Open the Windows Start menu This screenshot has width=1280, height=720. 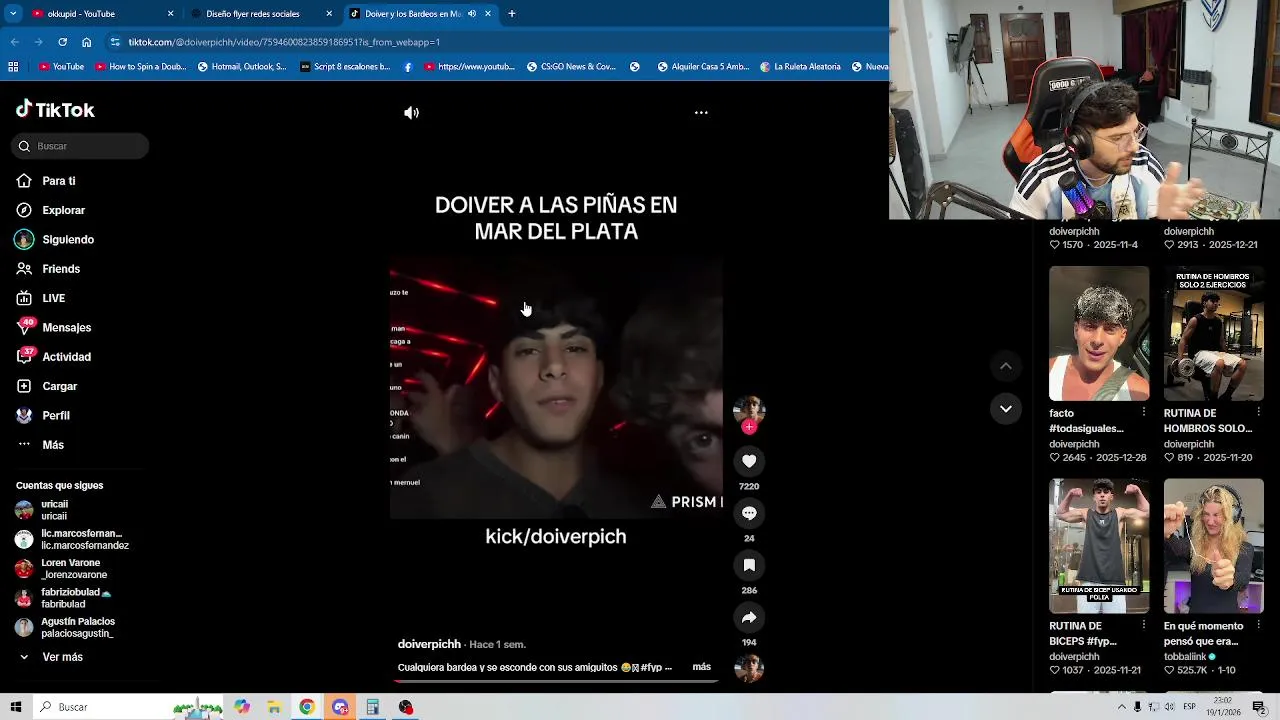pos(16,707)
